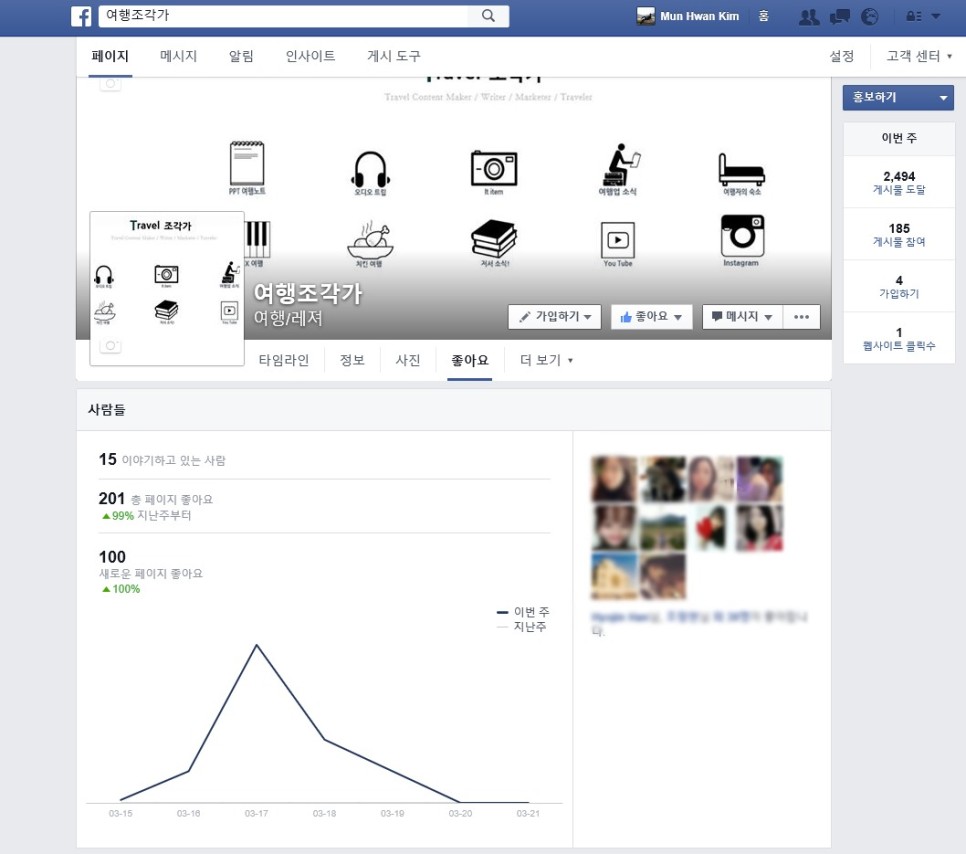The height and width of the screenshot is (854, 966).
Task: Open messages icon in top bar
Action: click(839, 17)
